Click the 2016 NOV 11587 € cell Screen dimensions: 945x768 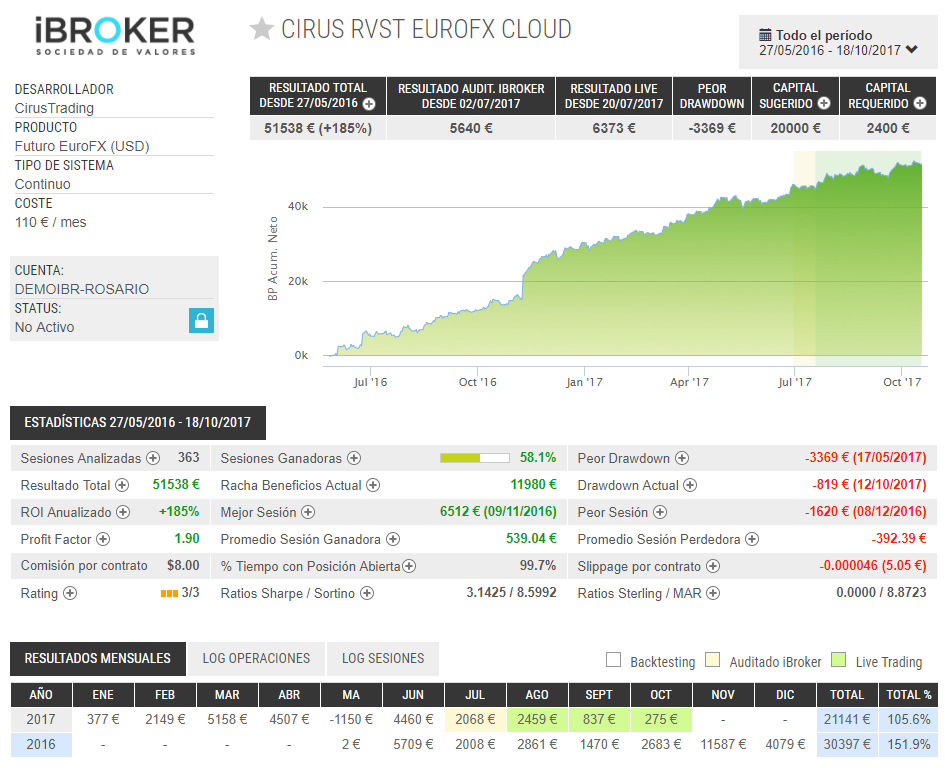pos(723,744)
